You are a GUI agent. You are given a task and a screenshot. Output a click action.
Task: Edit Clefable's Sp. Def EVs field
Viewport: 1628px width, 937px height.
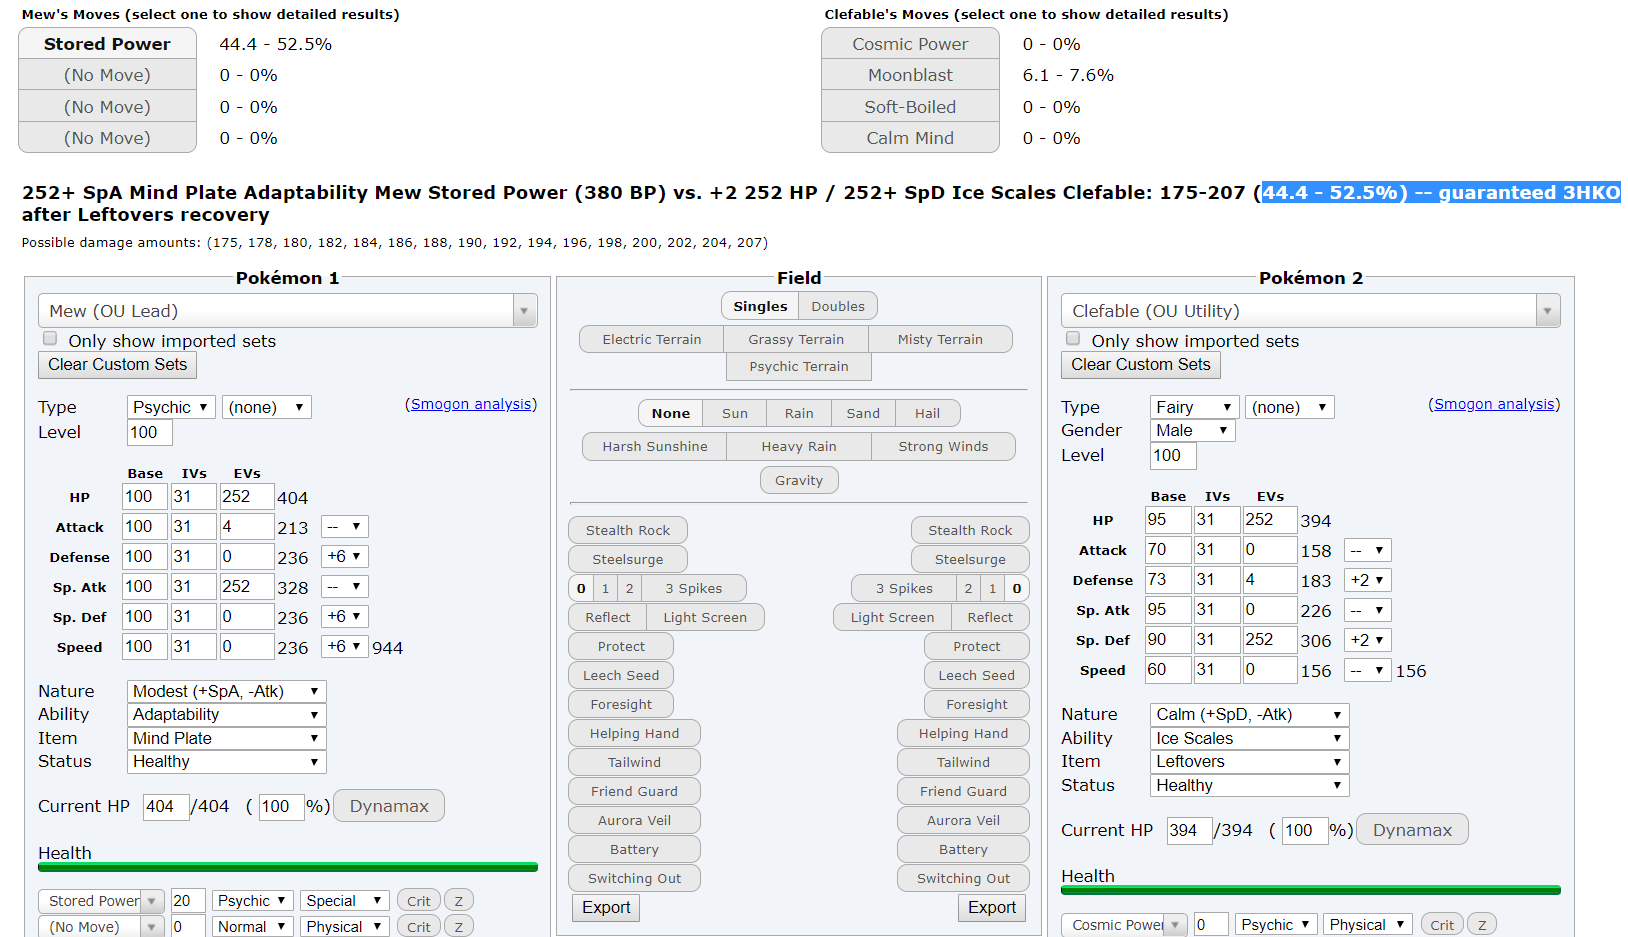coord(1270,639)
